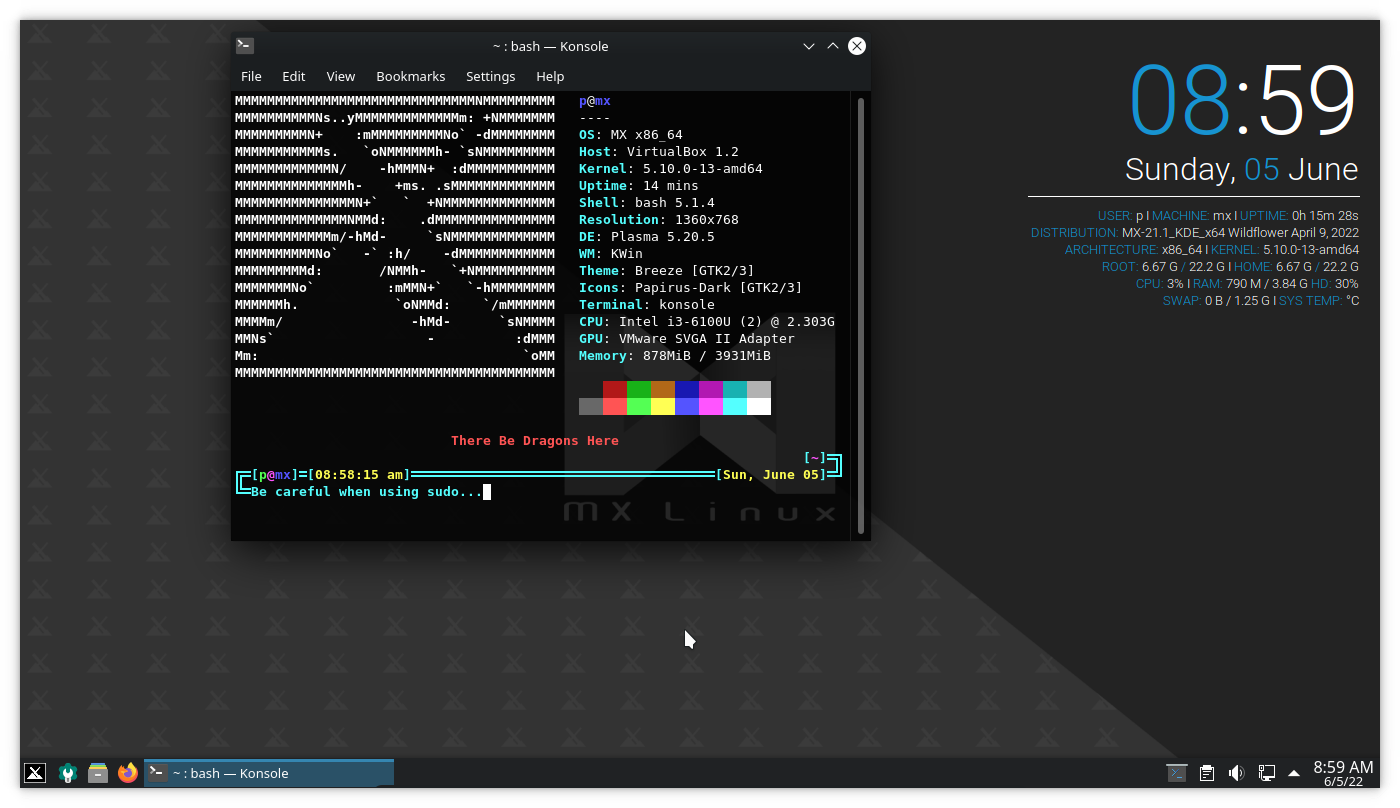Minimize the Konsole window
Viewport: 1400px width, 808px height.
click(x=809, y=46)
